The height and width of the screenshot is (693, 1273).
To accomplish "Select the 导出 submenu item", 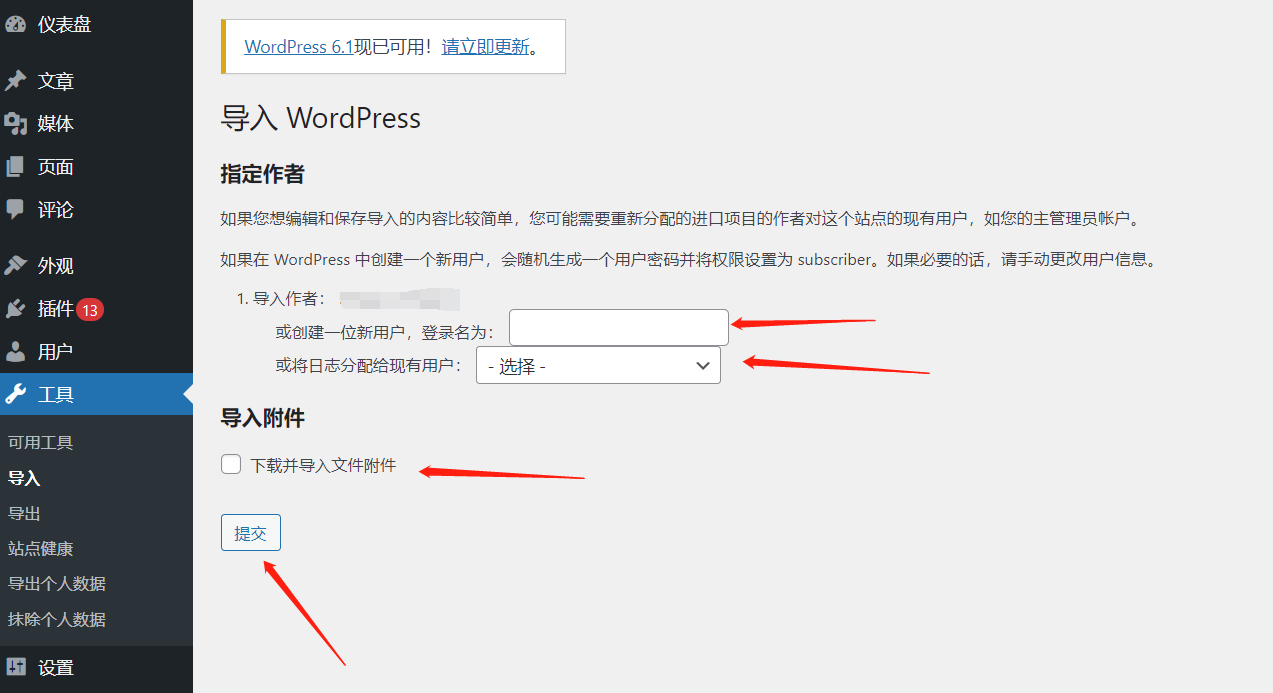I will point(24,513).
